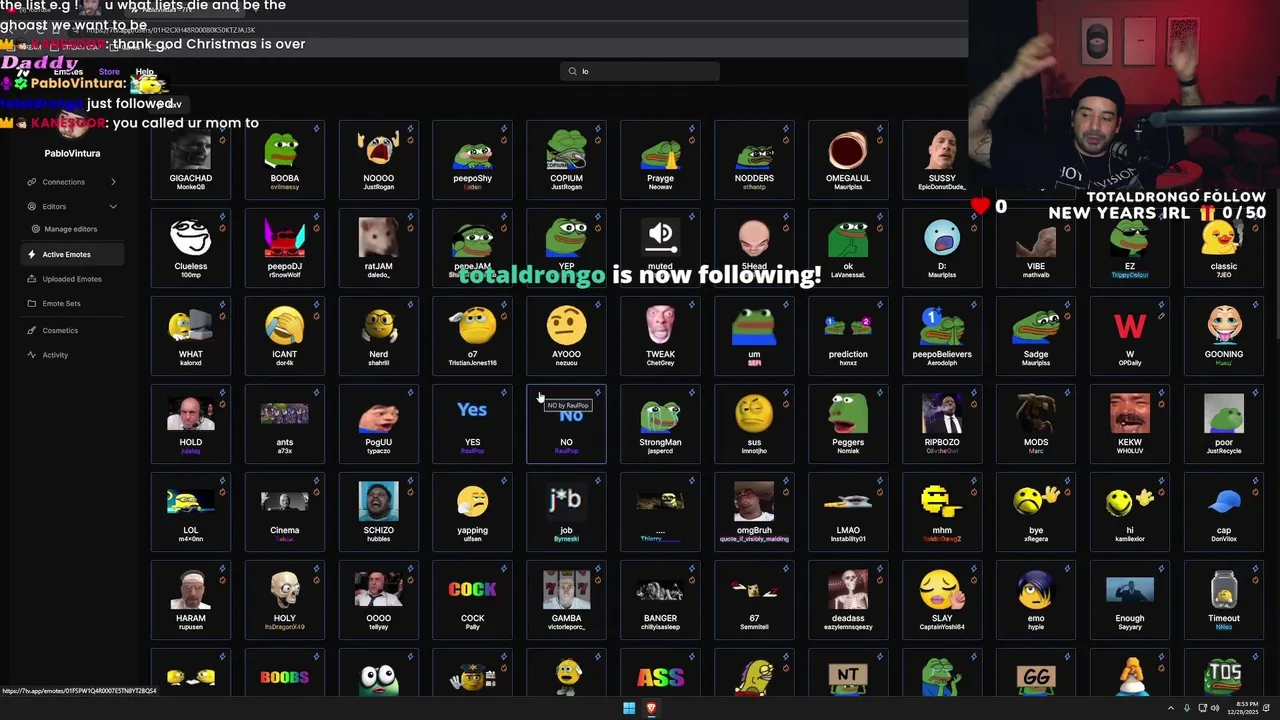Open the Windows Start button

(629, 708)
